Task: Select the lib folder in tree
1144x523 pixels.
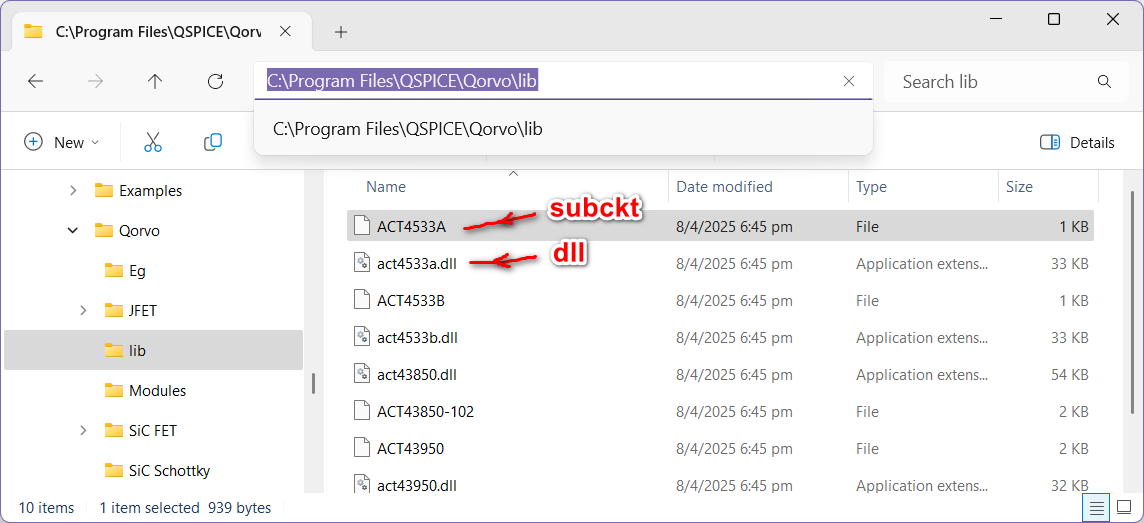Action: [153, 350]
